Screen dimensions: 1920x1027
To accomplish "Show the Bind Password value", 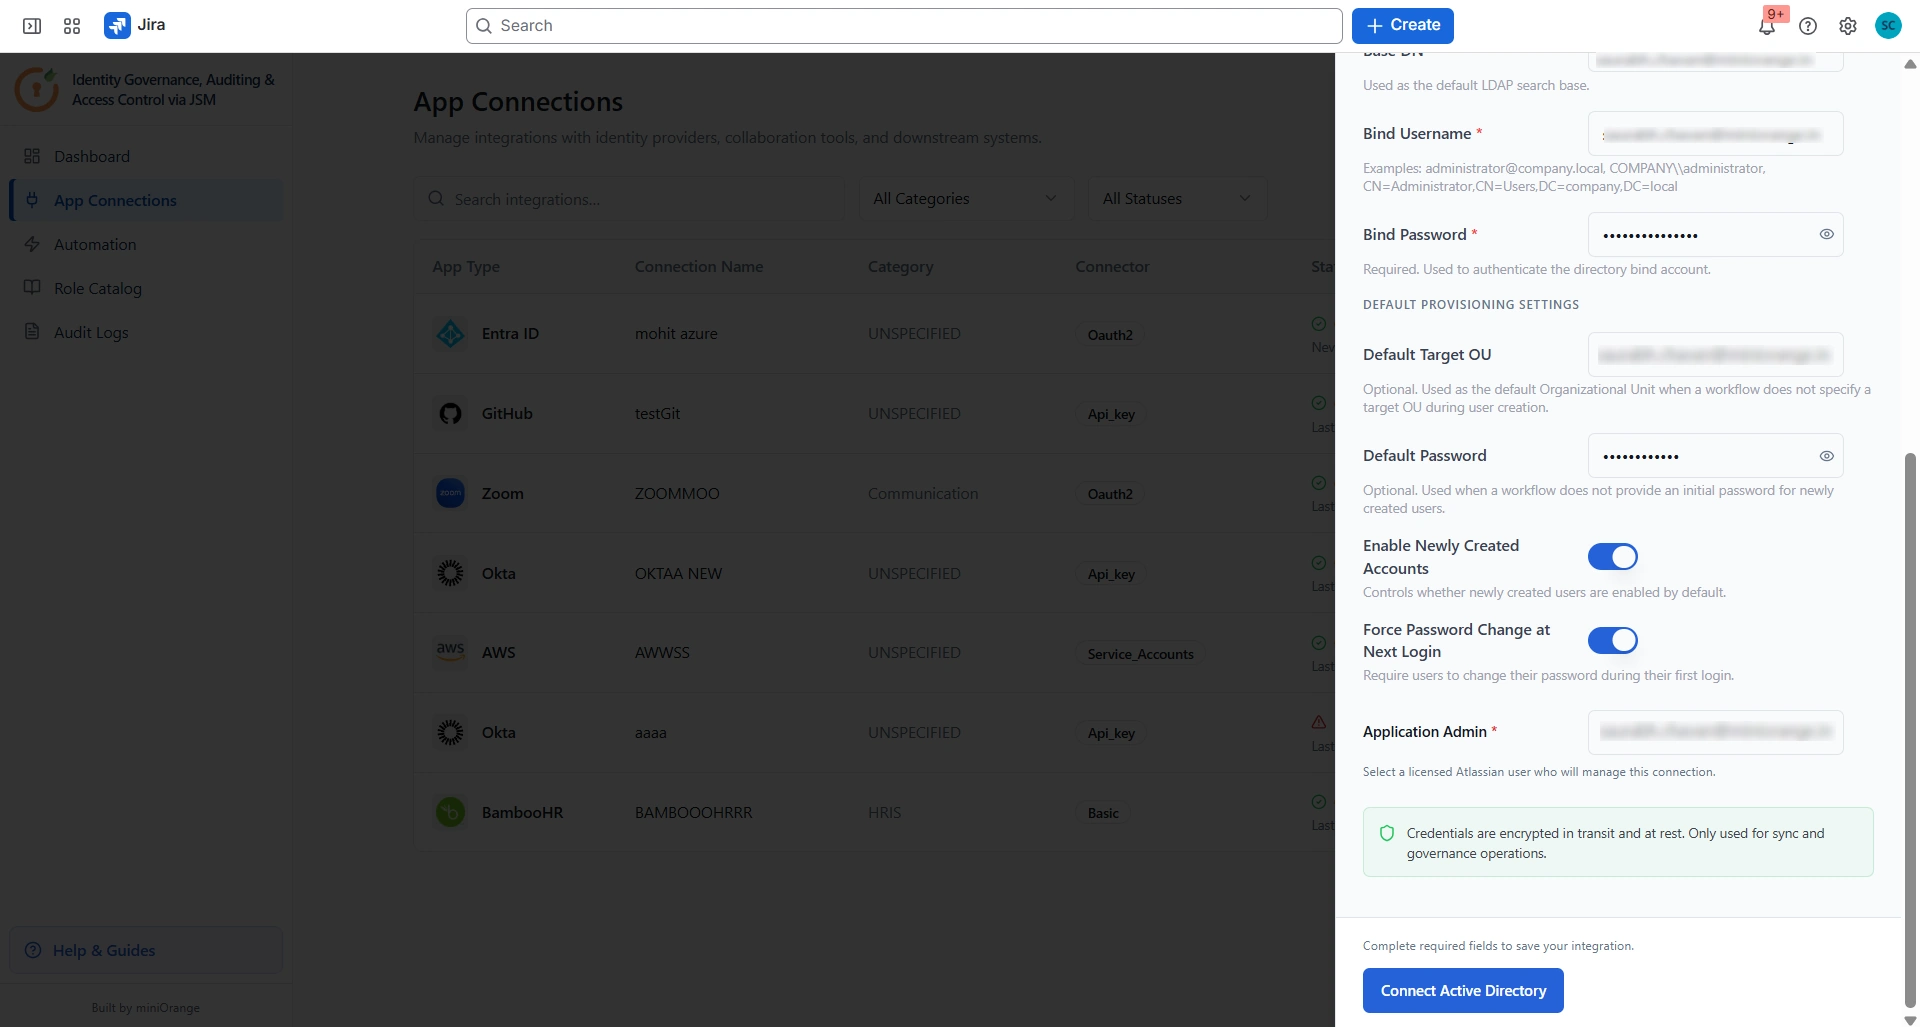I will (x=1826, y=234).
